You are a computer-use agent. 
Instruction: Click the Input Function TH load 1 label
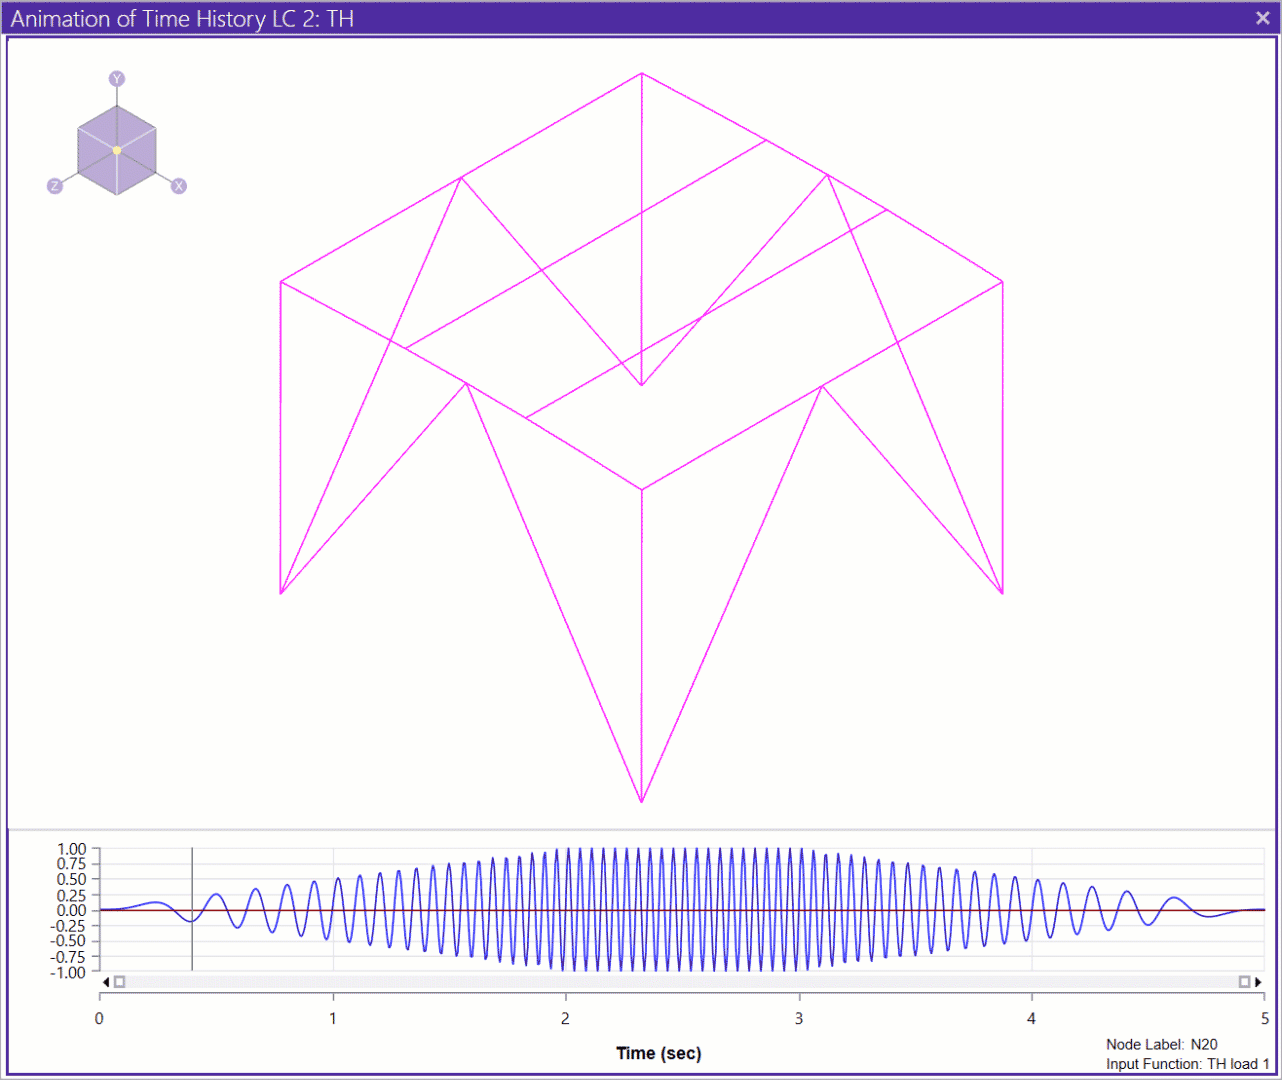pyautogui.click(x=1187, y=1064)
